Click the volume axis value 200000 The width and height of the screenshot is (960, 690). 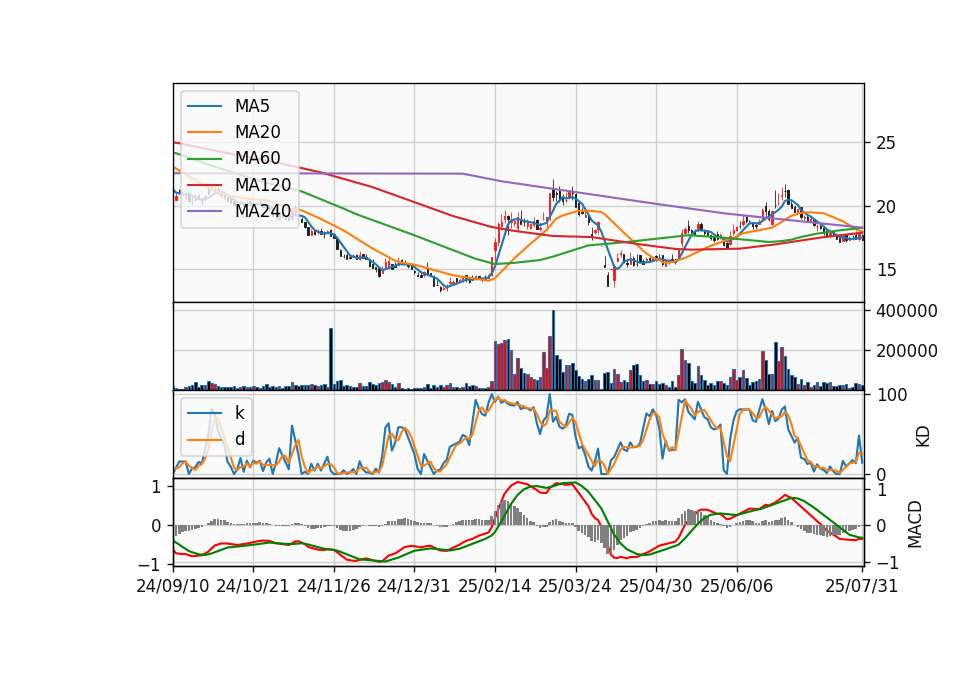point(907,351)
